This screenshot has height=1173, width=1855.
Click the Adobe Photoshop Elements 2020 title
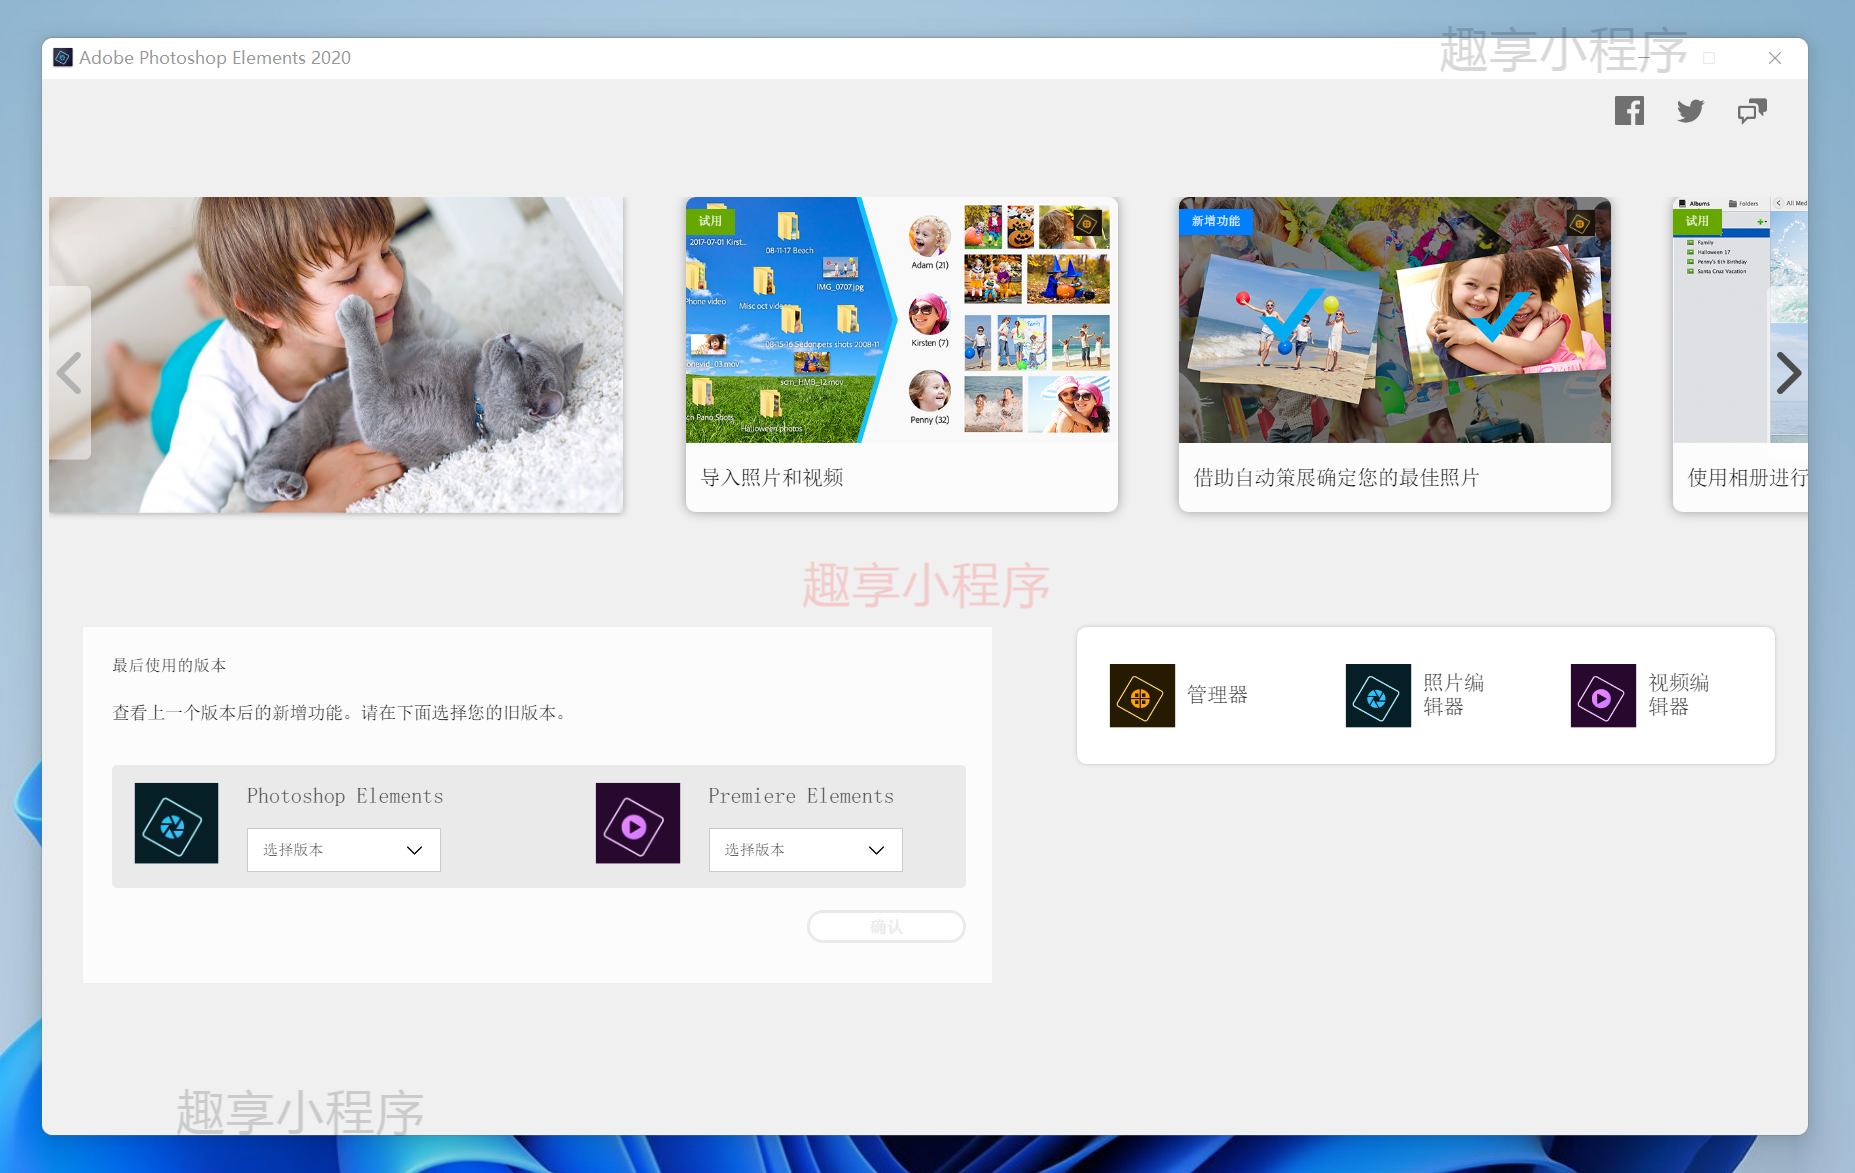coord(215,58)
